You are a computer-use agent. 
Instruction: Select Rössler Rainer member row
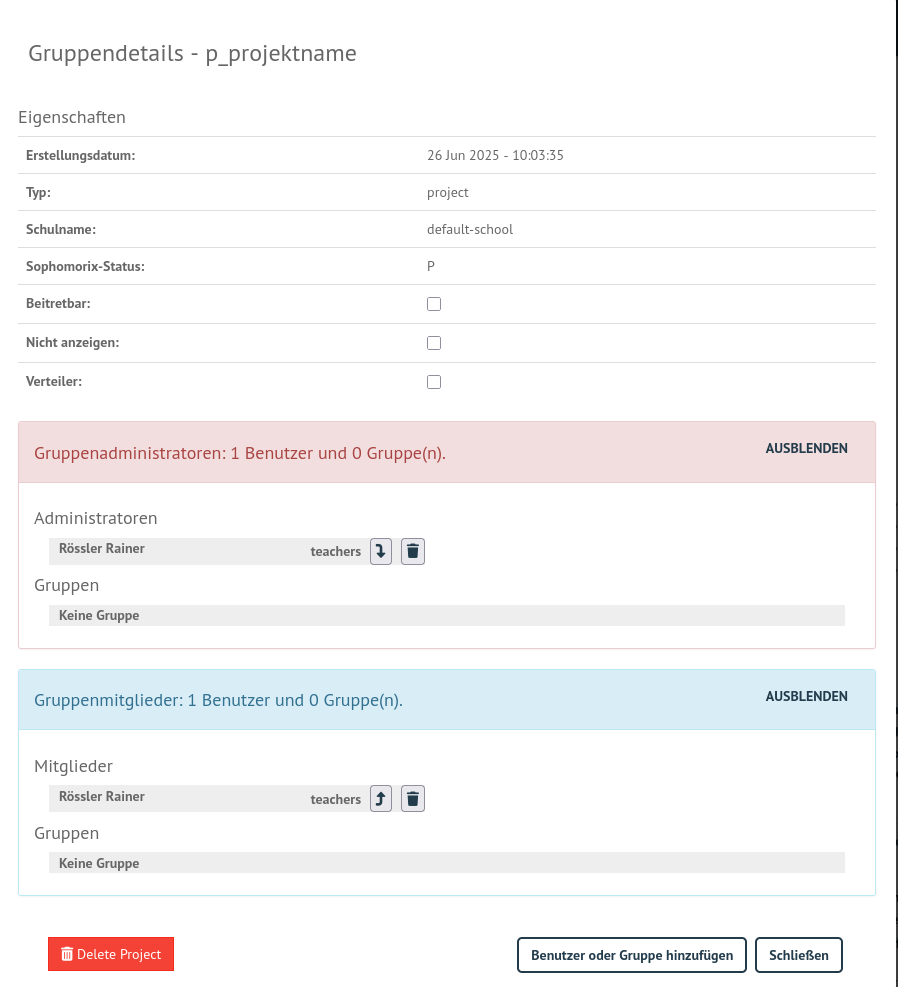click(x=210, y=799)
